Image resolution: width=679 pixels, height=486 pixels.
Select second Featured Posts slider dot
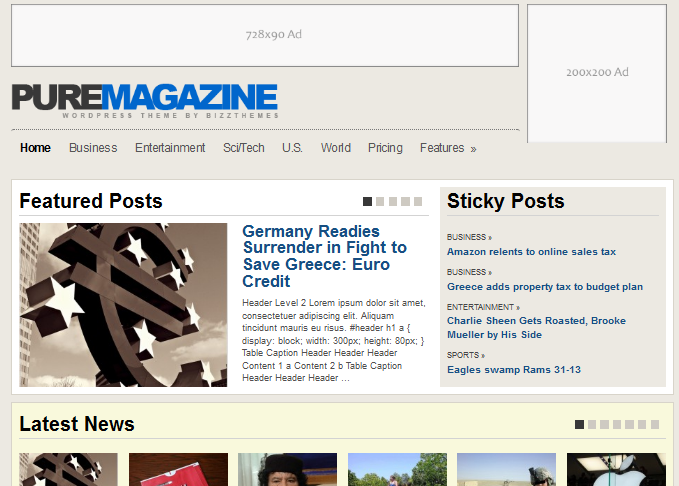[x=380, y=201]
